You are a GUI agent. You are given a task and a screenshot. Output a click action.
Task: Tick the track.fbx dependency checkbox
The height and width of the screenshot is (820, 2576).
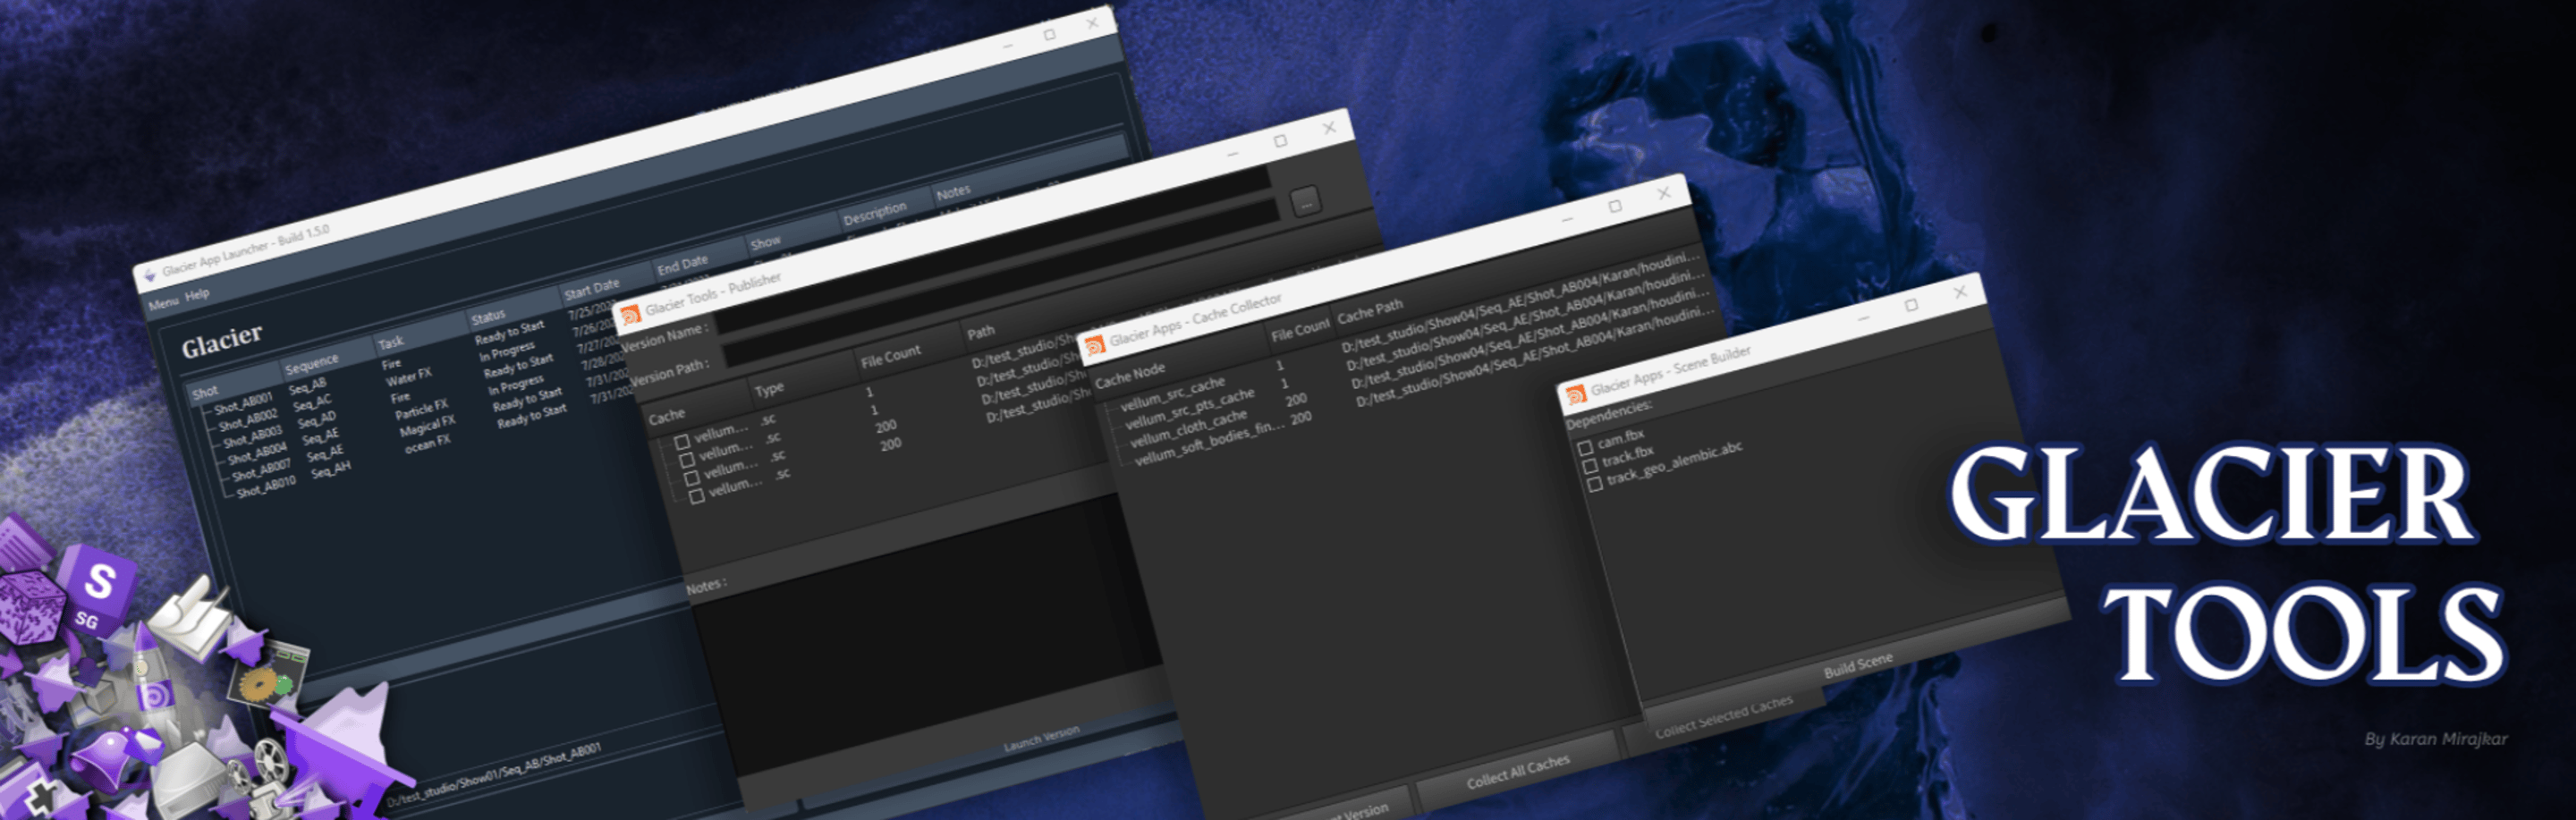click(x=1590, y=466)
